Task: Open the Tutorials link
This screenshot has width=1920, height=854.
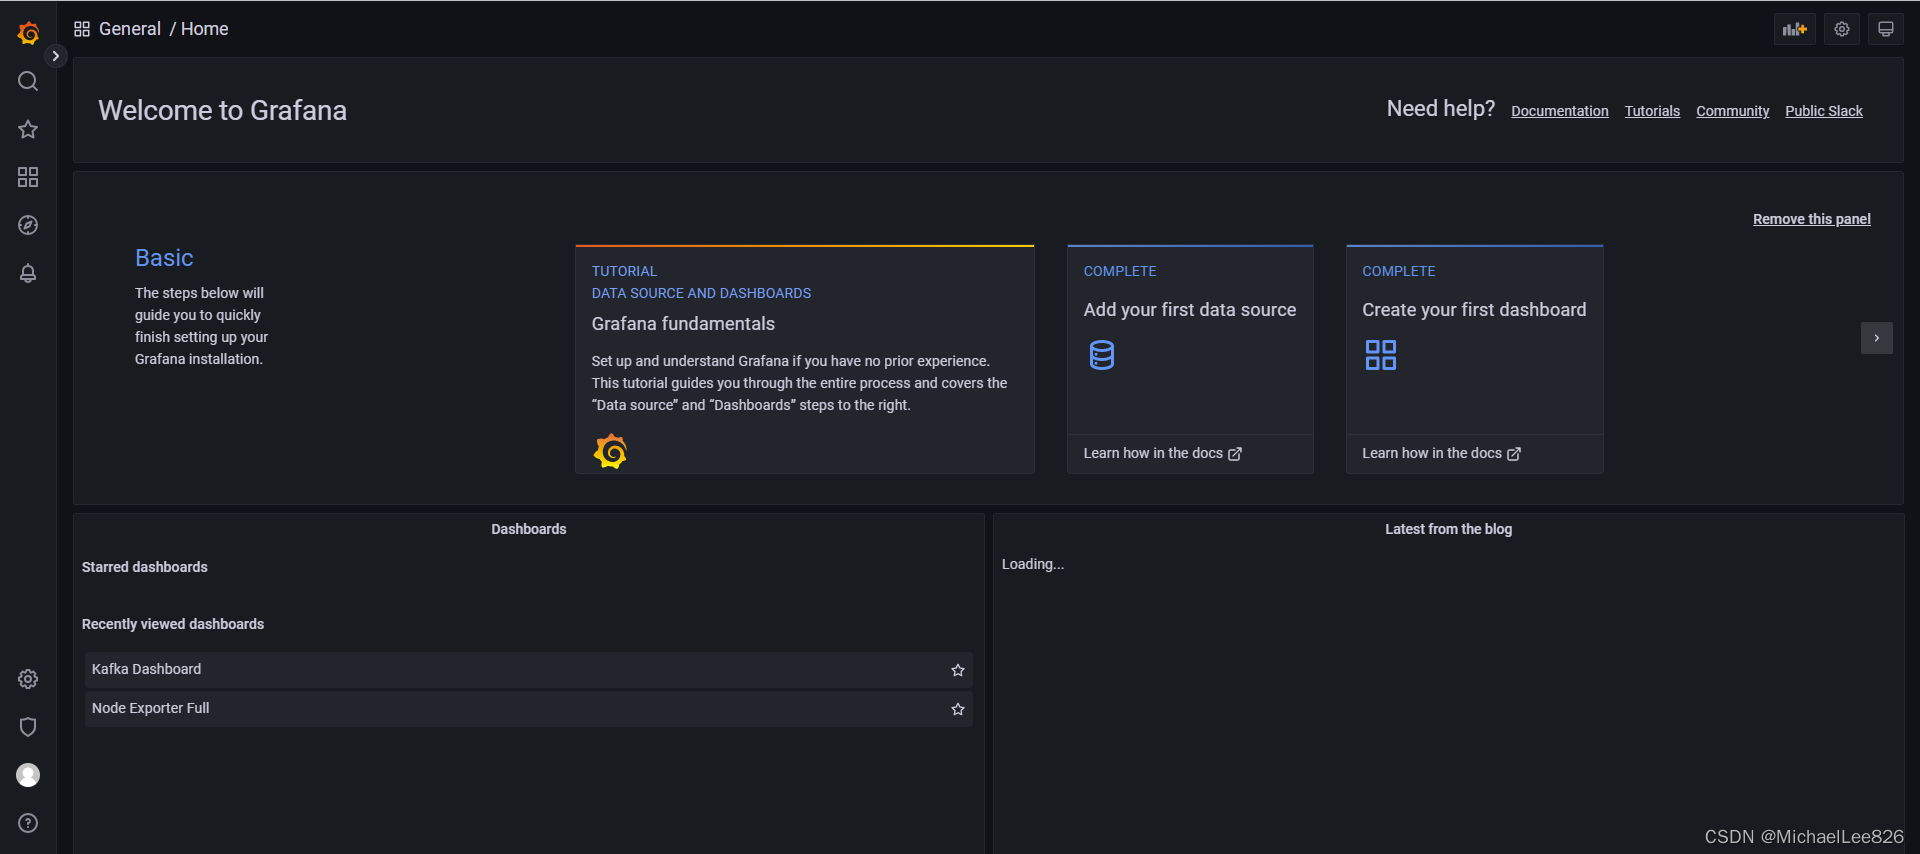Action: click(x=1652, y=111)
